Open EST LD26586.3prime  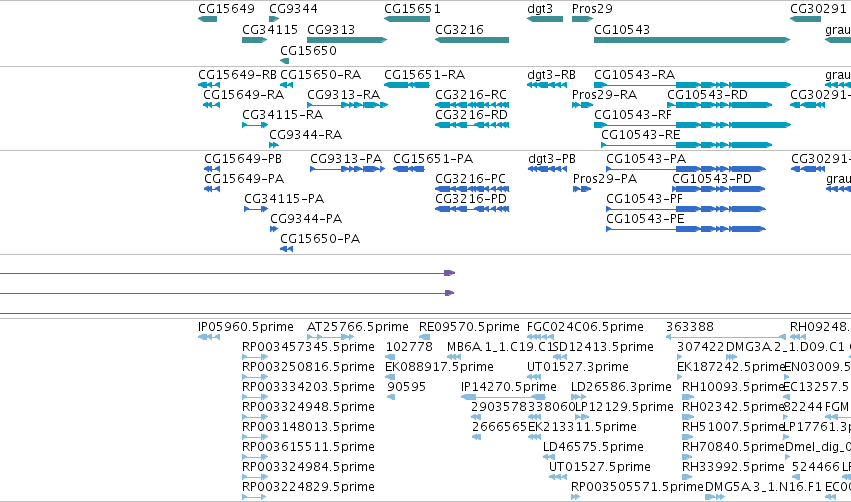coord(579,397)
